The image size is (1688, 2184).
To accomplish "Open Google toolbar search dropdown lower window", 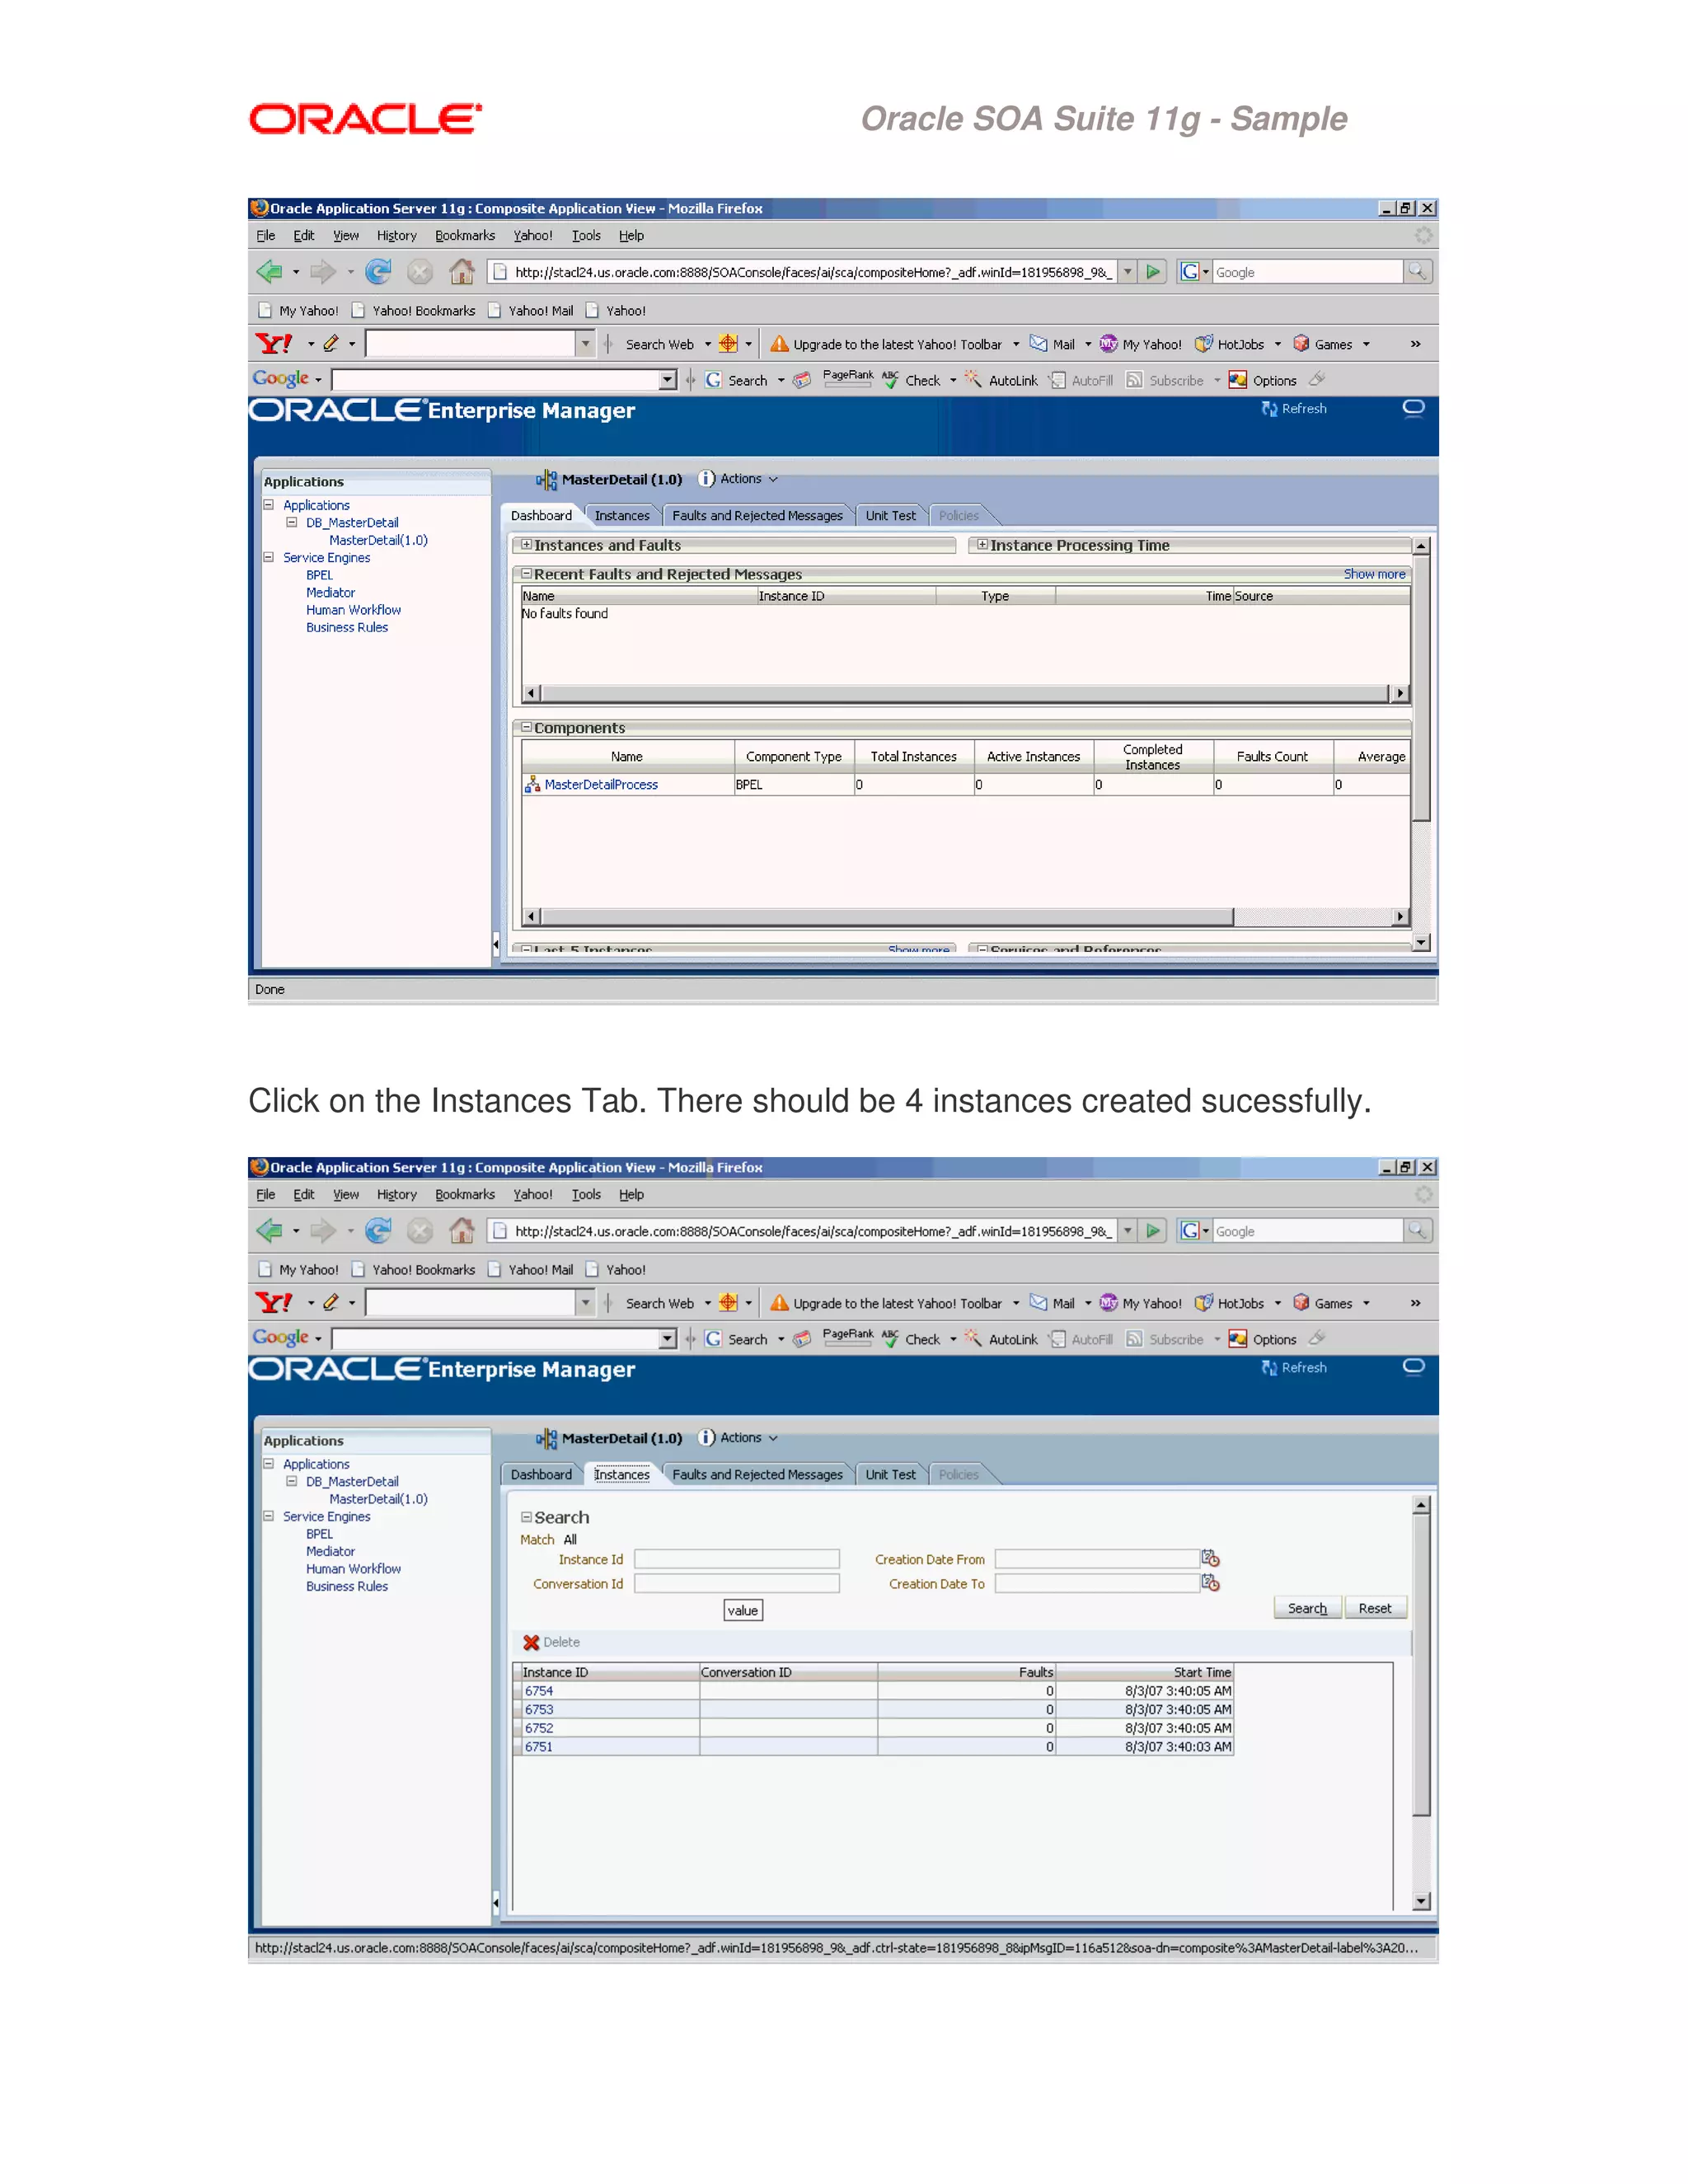I will coord(668,1338).
